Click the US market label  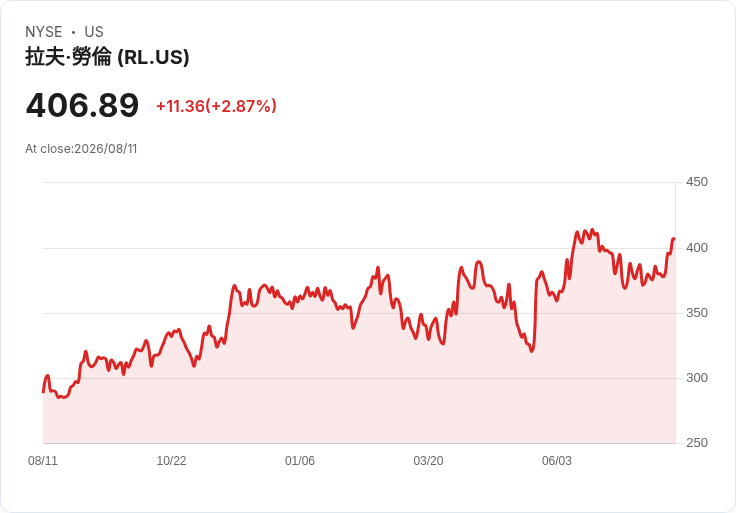94,32
